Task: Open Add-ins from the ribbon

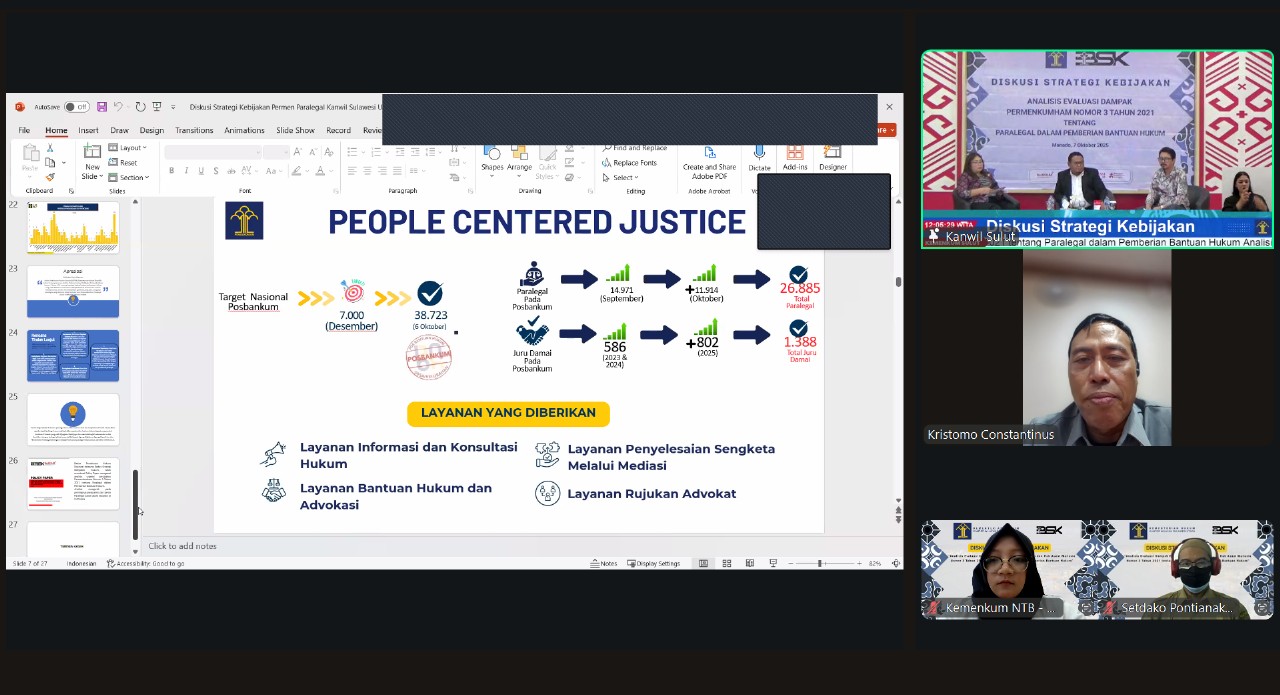Action: 795,157
